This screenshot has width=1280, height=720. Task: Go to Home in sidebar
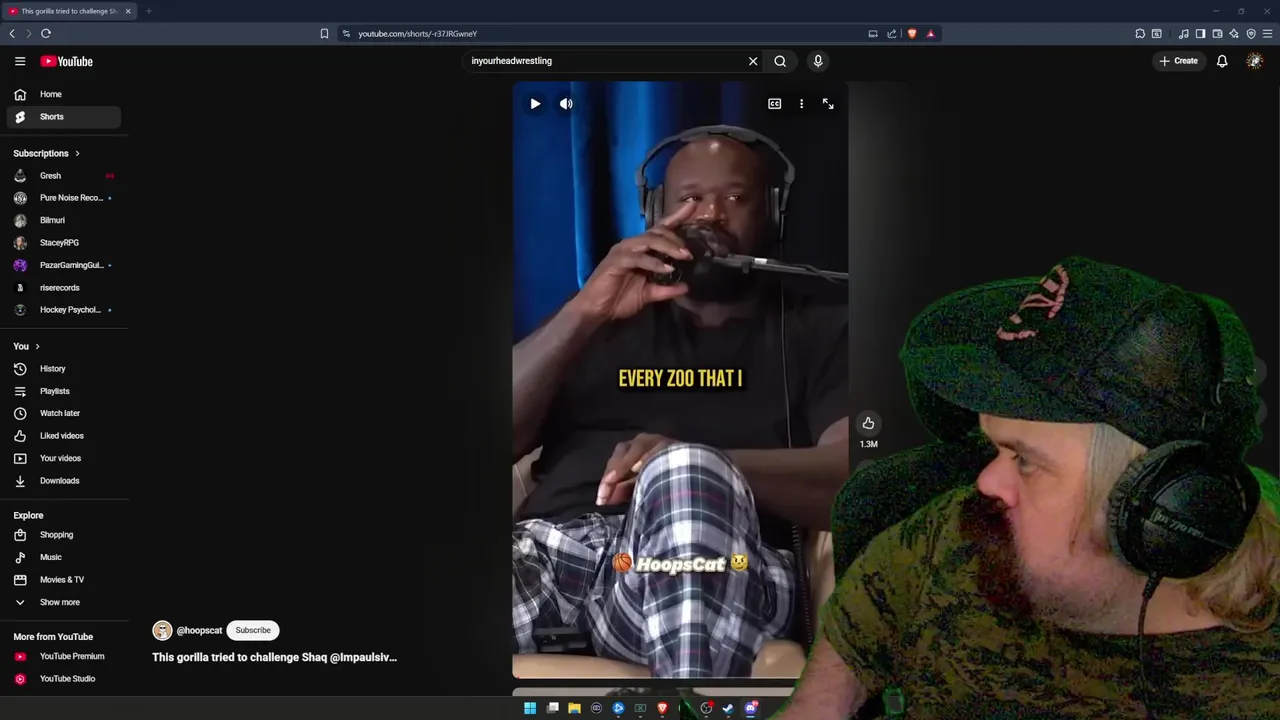tap(64, 94)
